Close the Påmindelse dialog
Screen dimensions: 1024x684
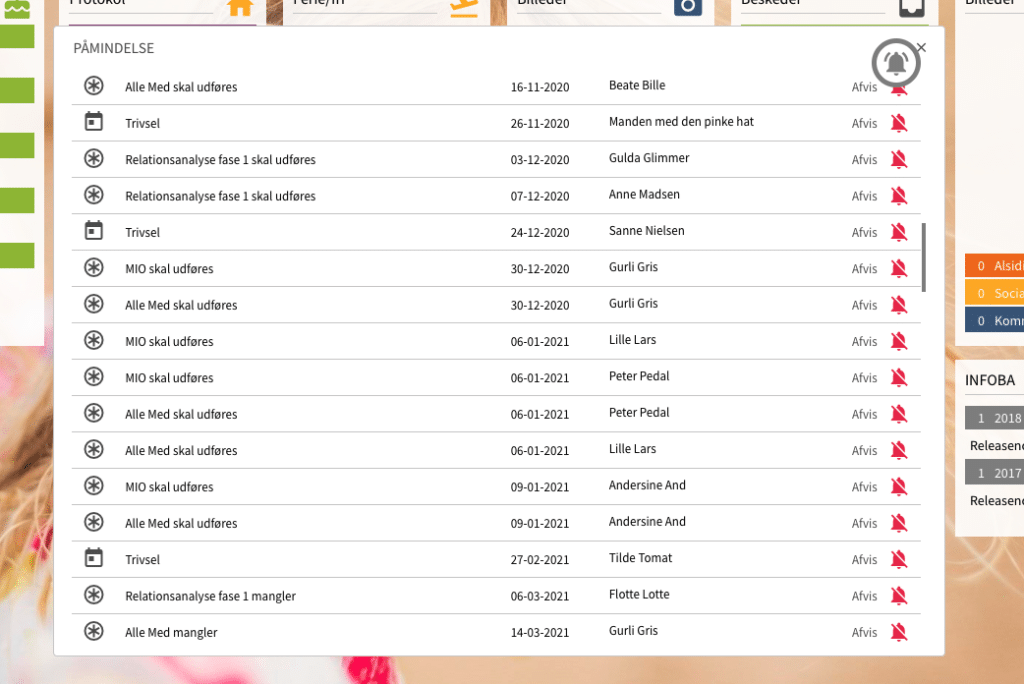click(921, 47)
